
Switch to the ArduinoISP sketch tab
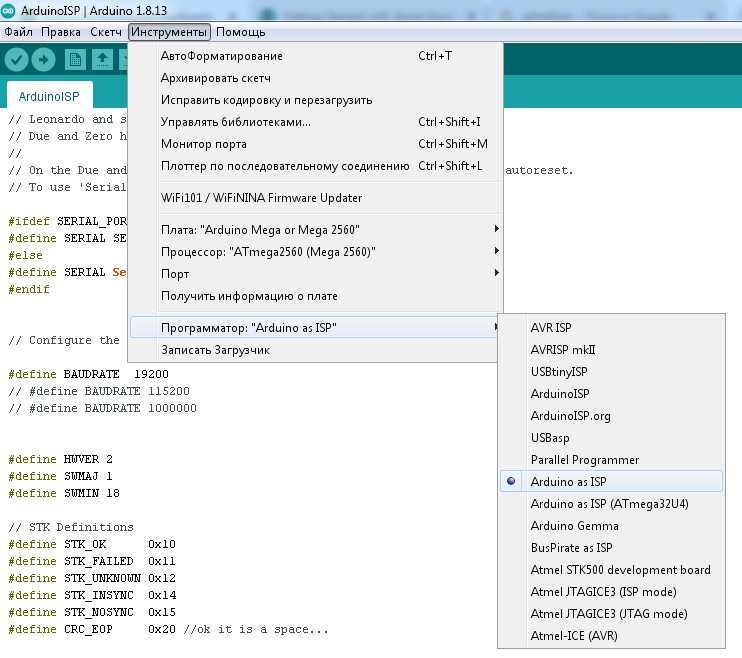pyautogui.click(x=51, y=96)
